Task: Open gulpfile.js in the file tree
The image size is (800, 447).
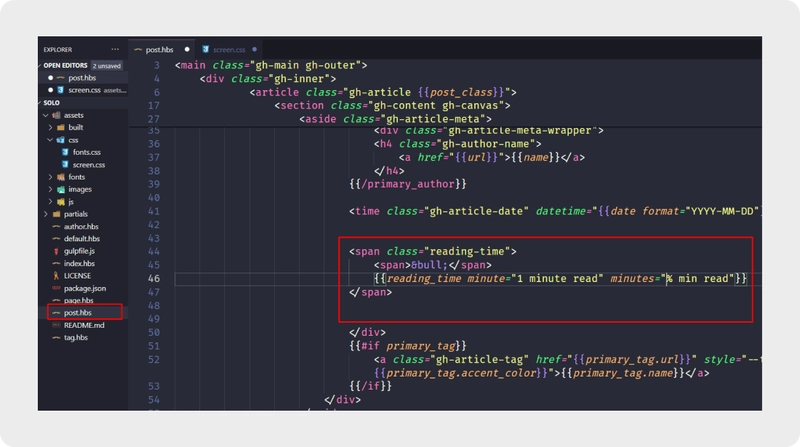Action: click(79, 251)
